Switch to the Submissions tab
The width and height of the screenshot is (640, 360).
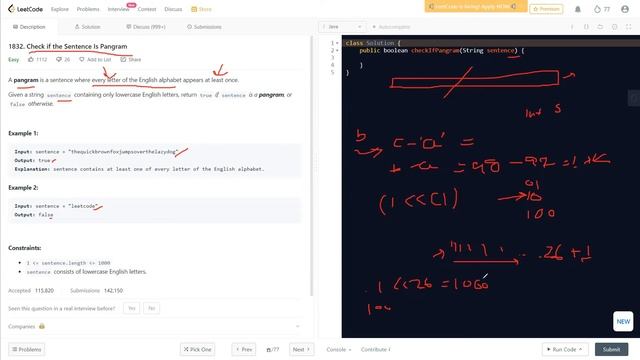pos(204,27)
